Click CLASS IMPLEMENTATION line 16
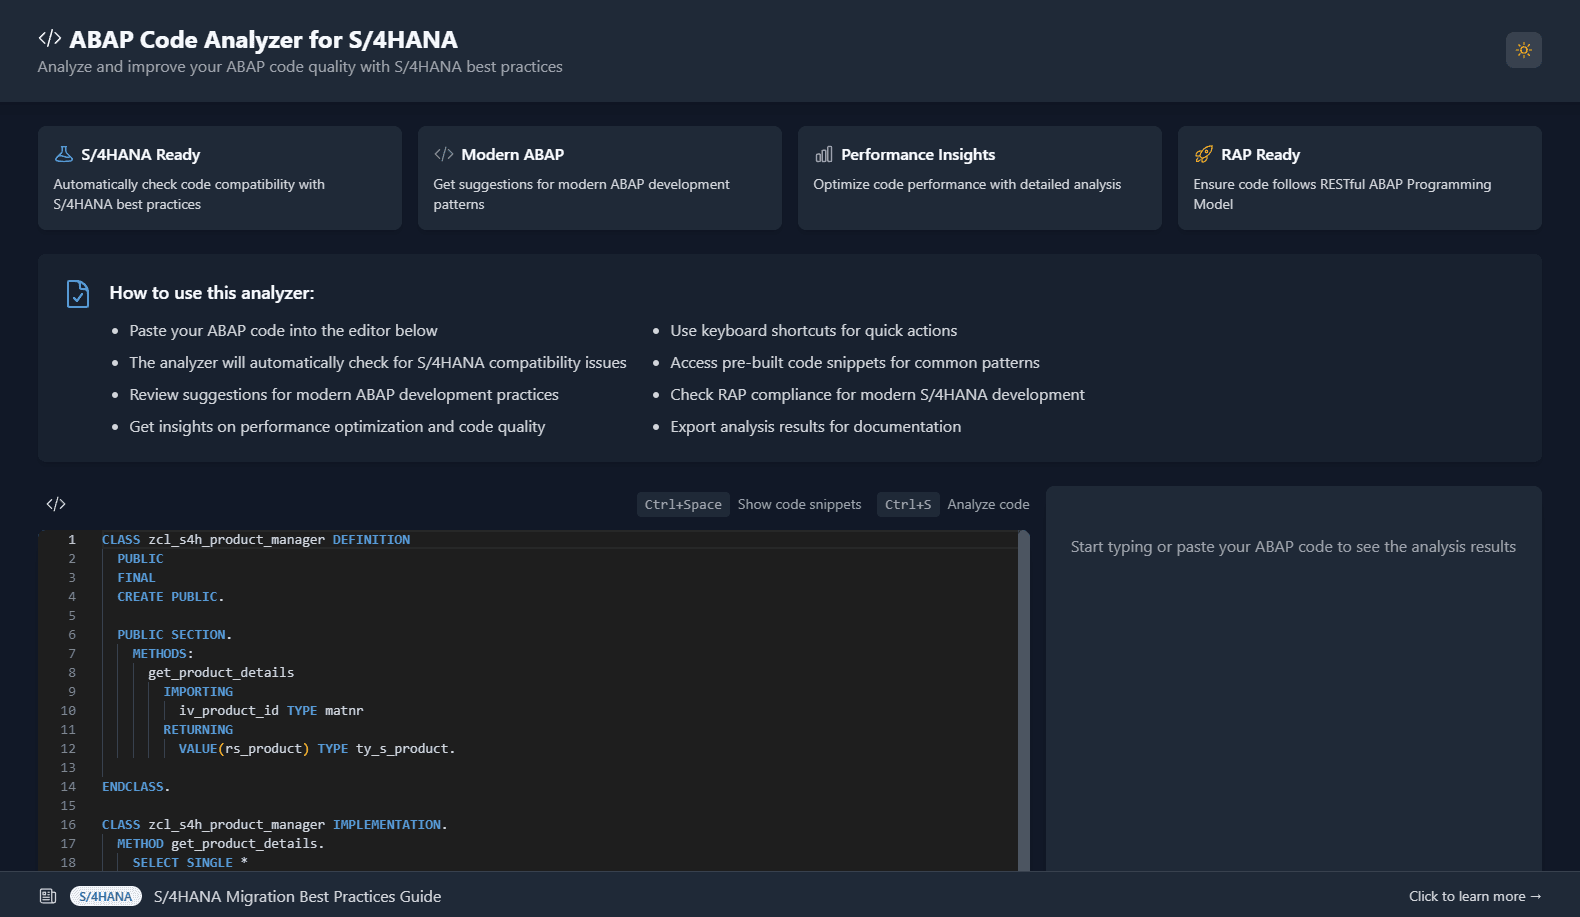Screen dimensions: 1580x917 275,824
